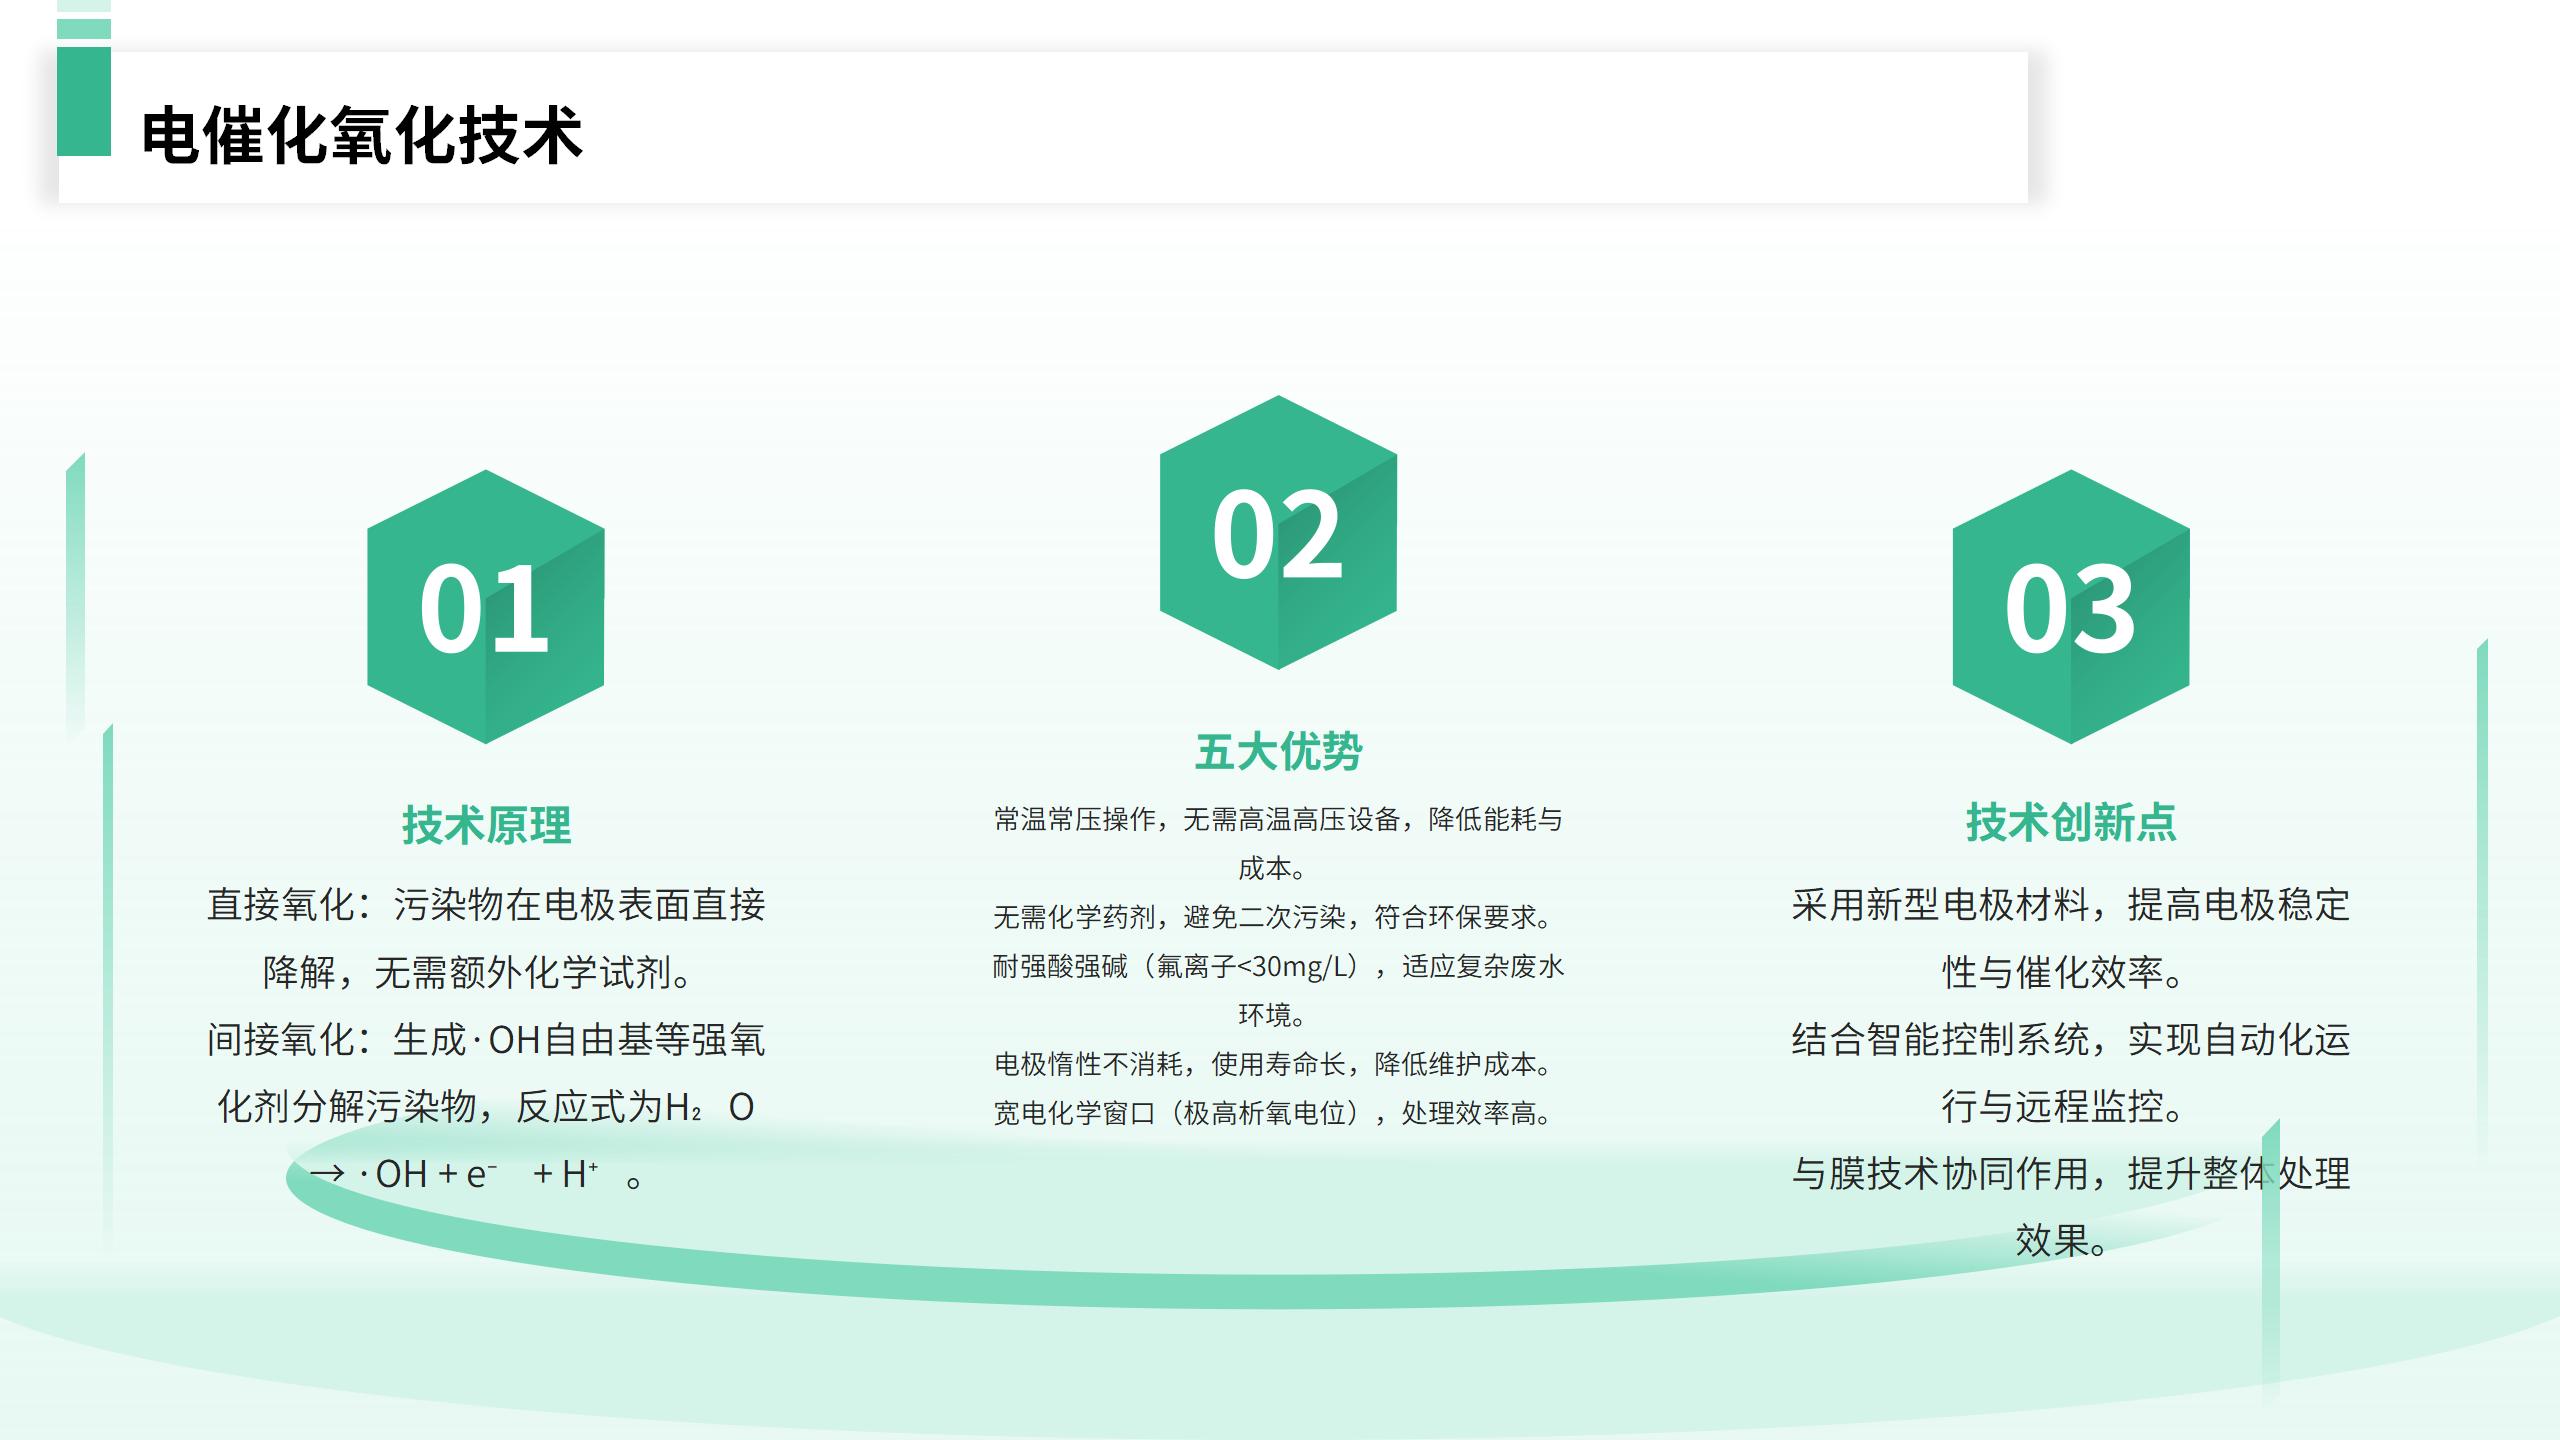
Task: Click the 技术创新点 heading
Action: pyautogui.click(x=2070, y=822)
